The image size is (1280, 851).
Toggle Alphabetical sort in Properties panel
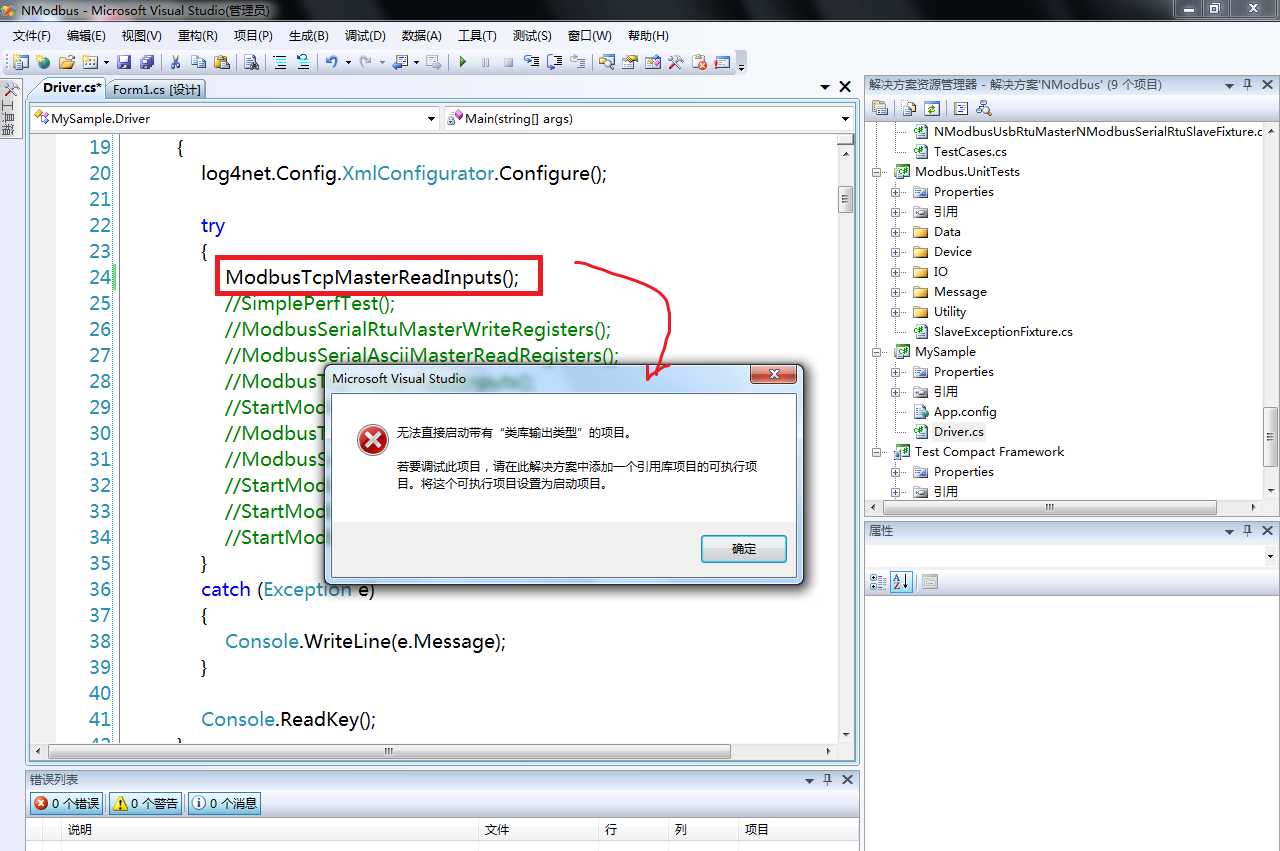click(901, 582)
